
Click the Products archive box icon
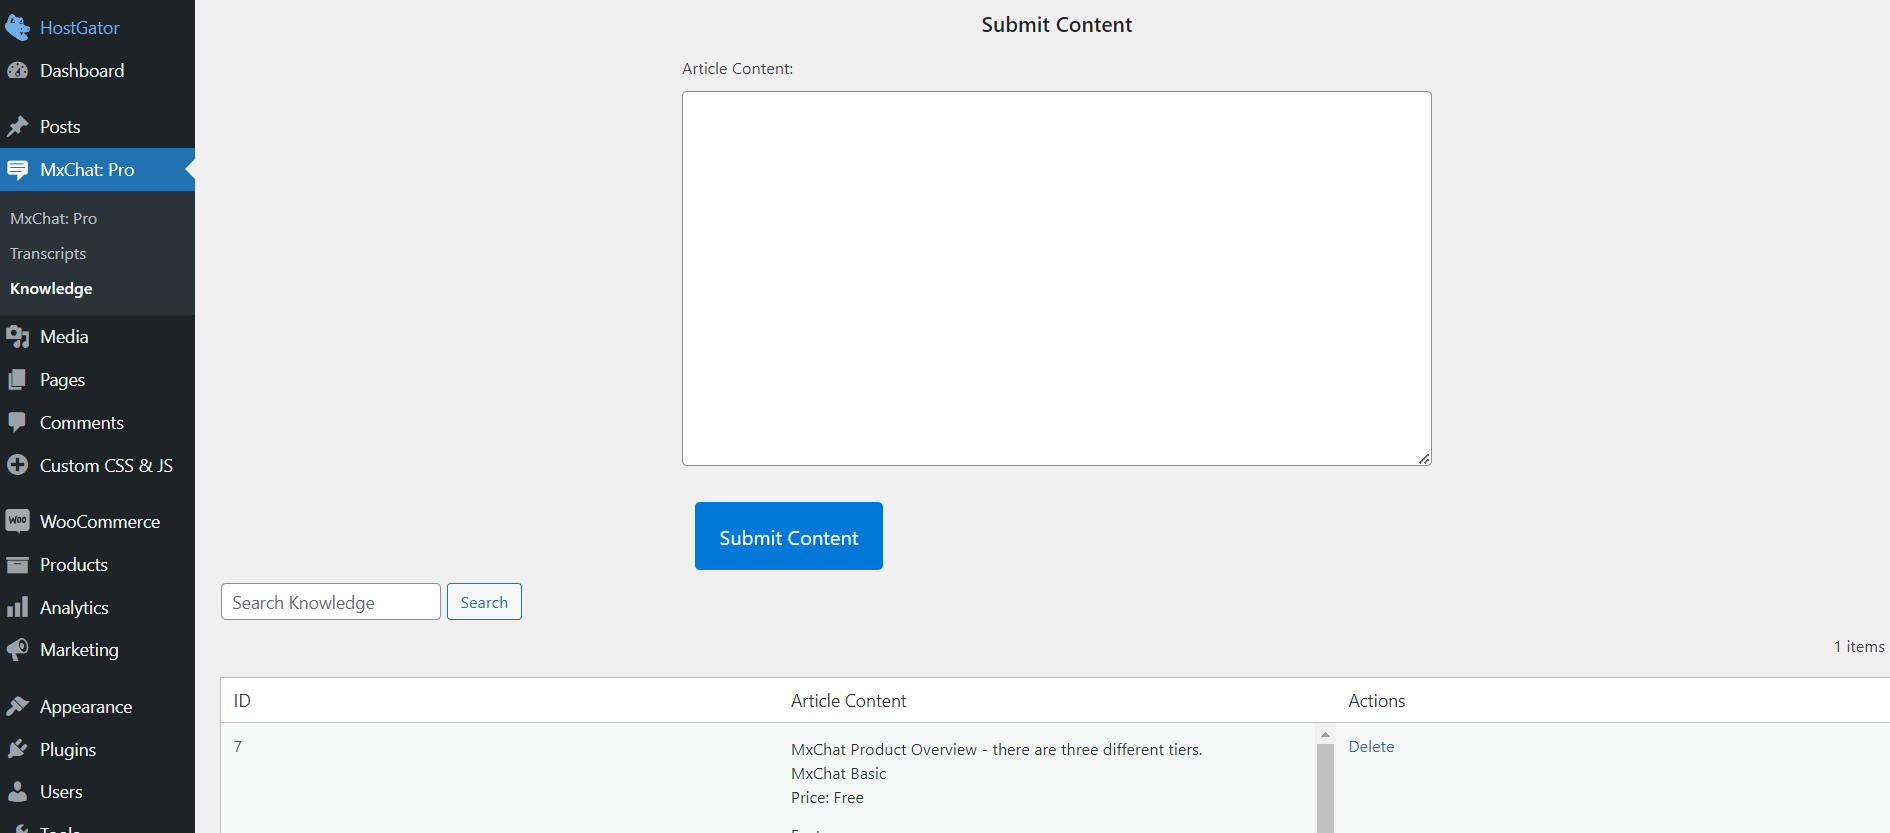pyautogui.click(x=17, y=565)
